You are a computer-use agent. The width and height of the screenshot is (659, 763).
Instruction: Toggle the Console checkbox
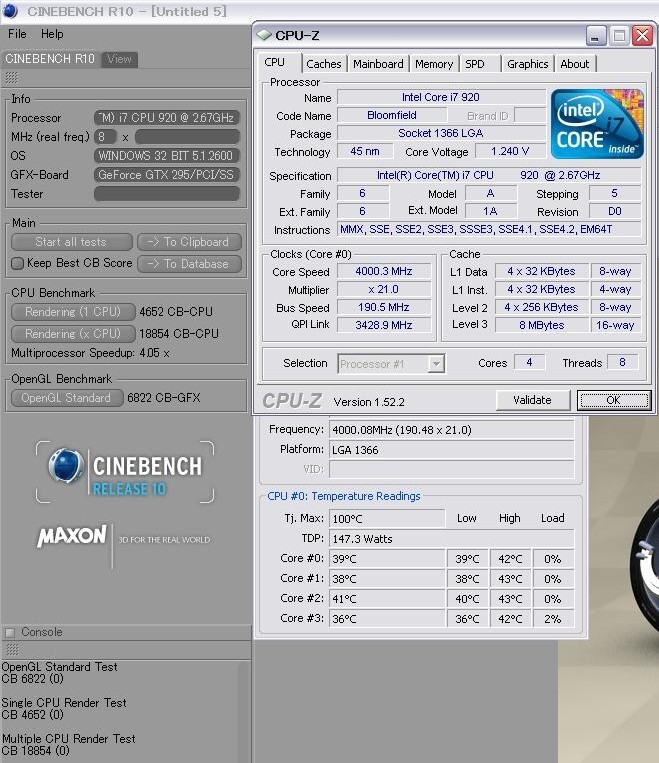(10, 632)
